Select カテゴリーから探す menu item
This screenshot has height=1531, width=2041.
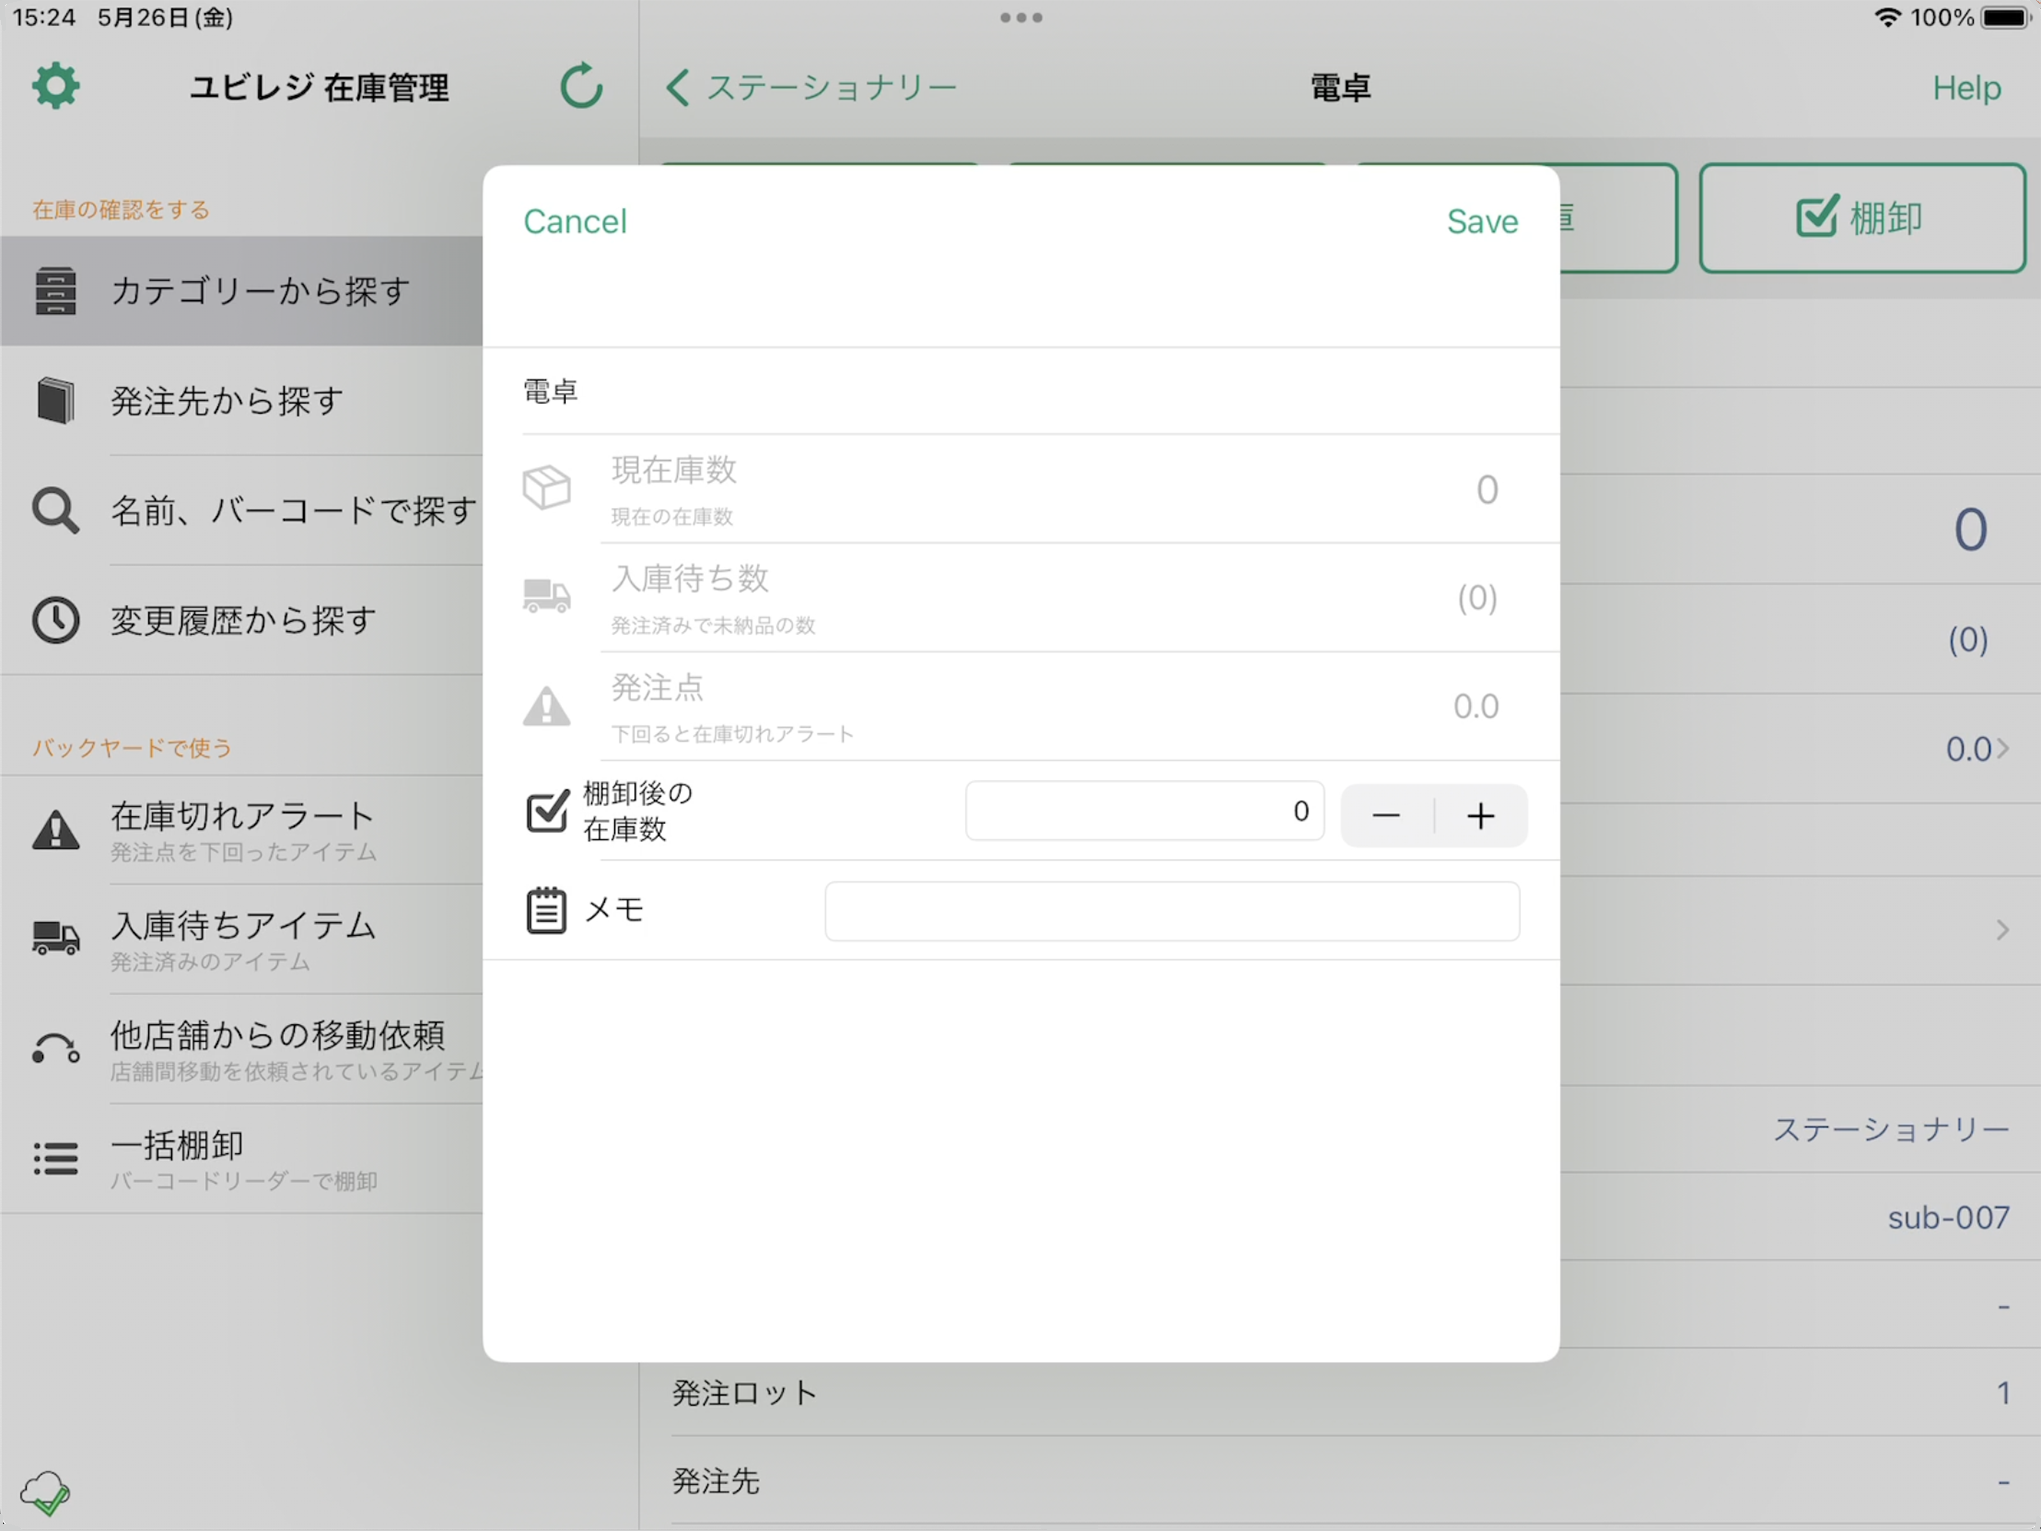[242, 291]
